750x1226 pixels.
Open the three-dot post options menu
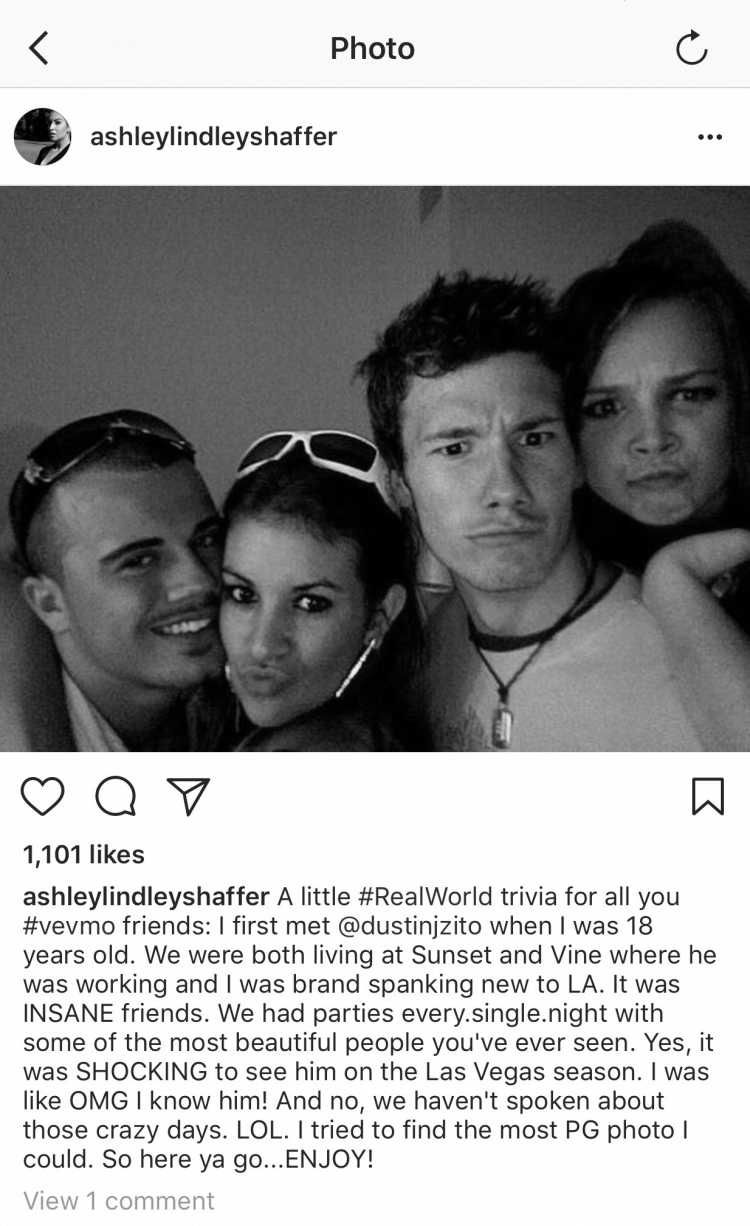pos(709,137)
